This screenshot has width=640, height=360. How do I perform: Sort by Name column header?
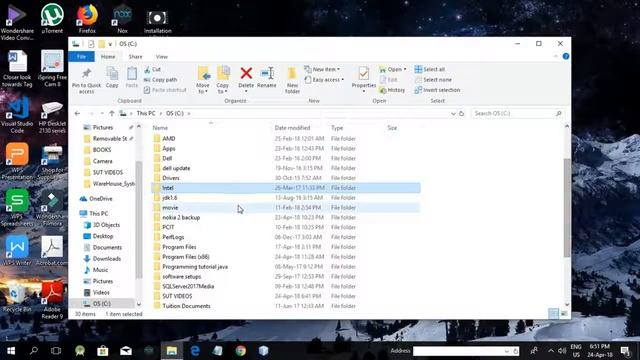tap(160, 128)
